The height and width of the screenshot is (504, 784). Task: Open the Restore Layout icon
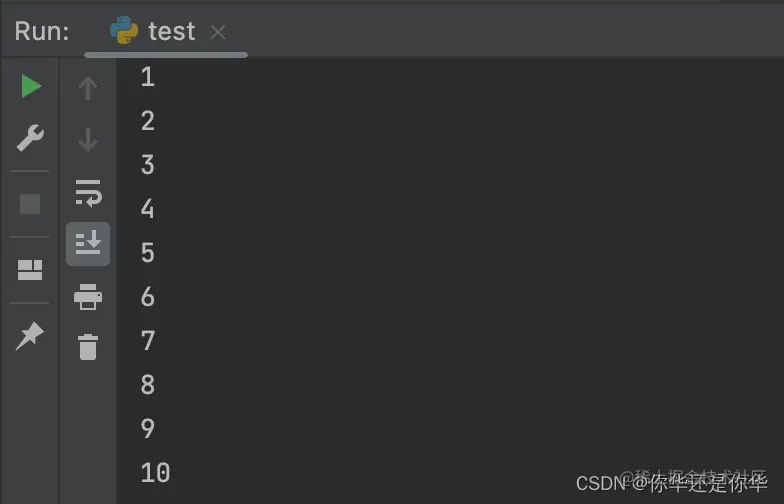(30, 270)
